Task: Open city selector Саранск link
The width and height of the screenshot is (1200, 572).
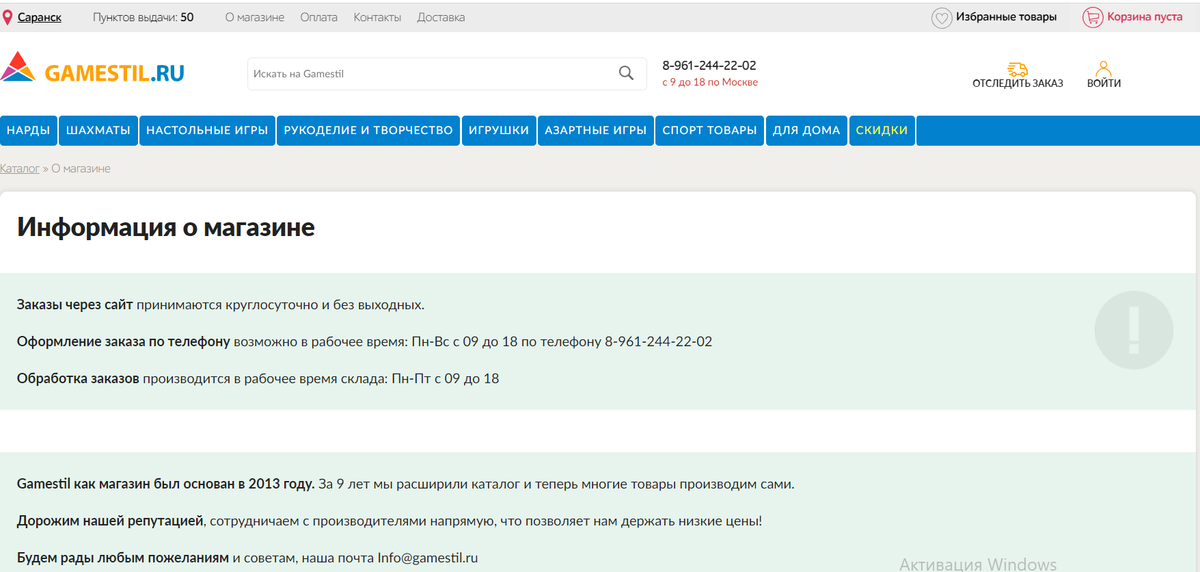Action: tap(39, 17)
